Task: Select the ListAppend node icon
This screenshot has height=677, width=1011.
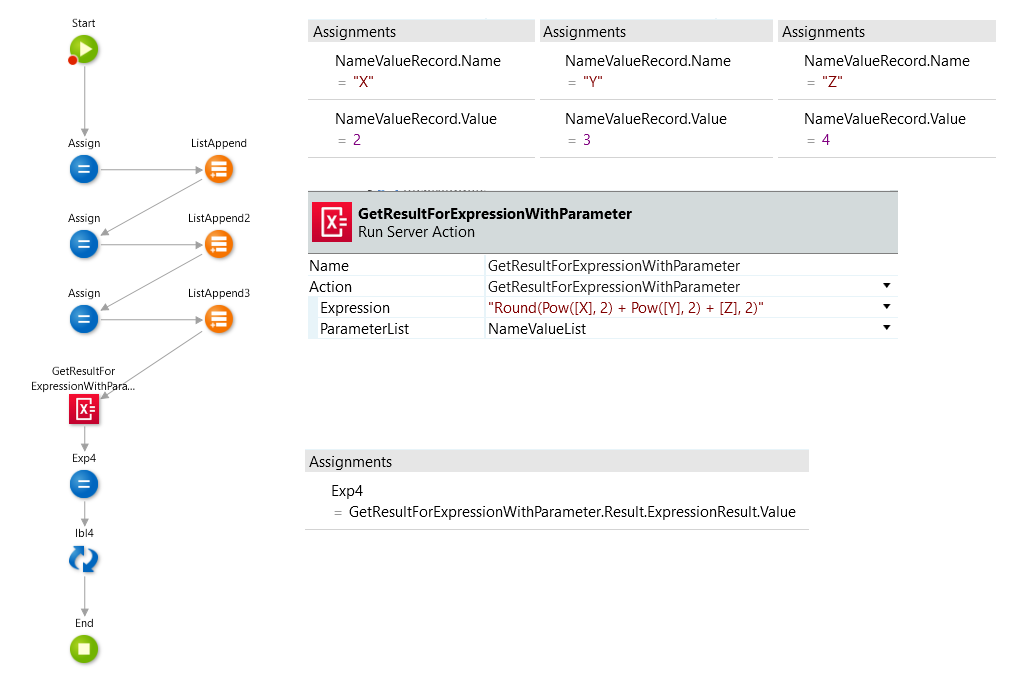Action: pos(219,170)
